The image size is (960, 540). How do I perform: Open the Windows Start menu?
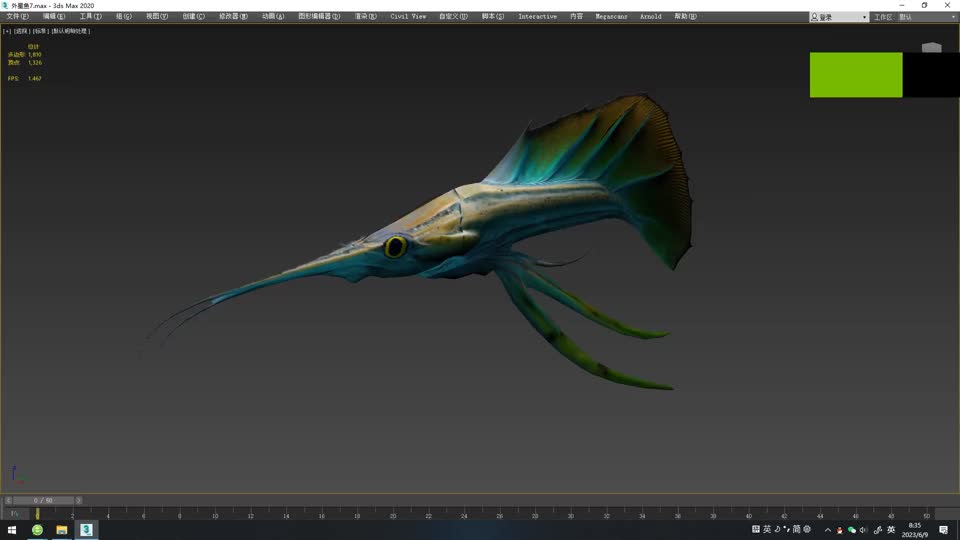12,530
